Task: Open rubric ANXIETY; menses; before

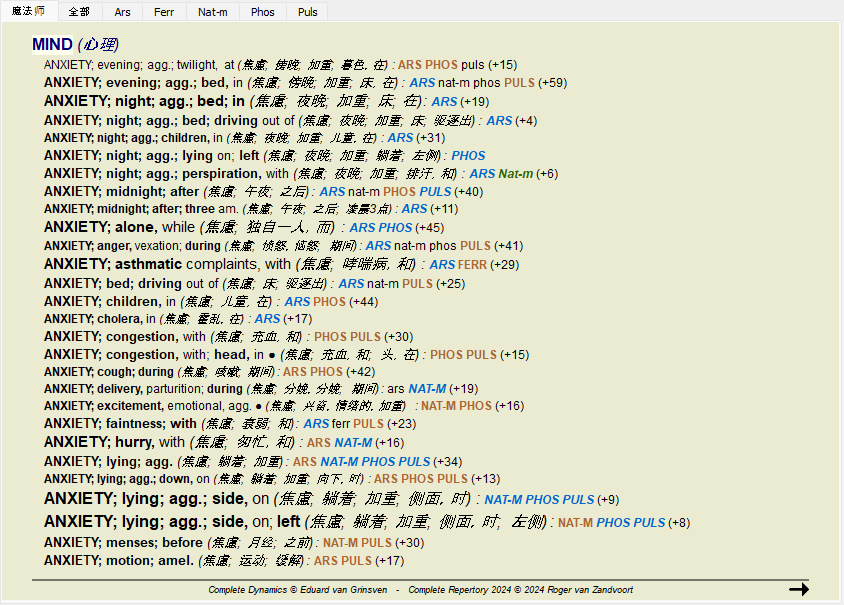Action: click(123, 543)
